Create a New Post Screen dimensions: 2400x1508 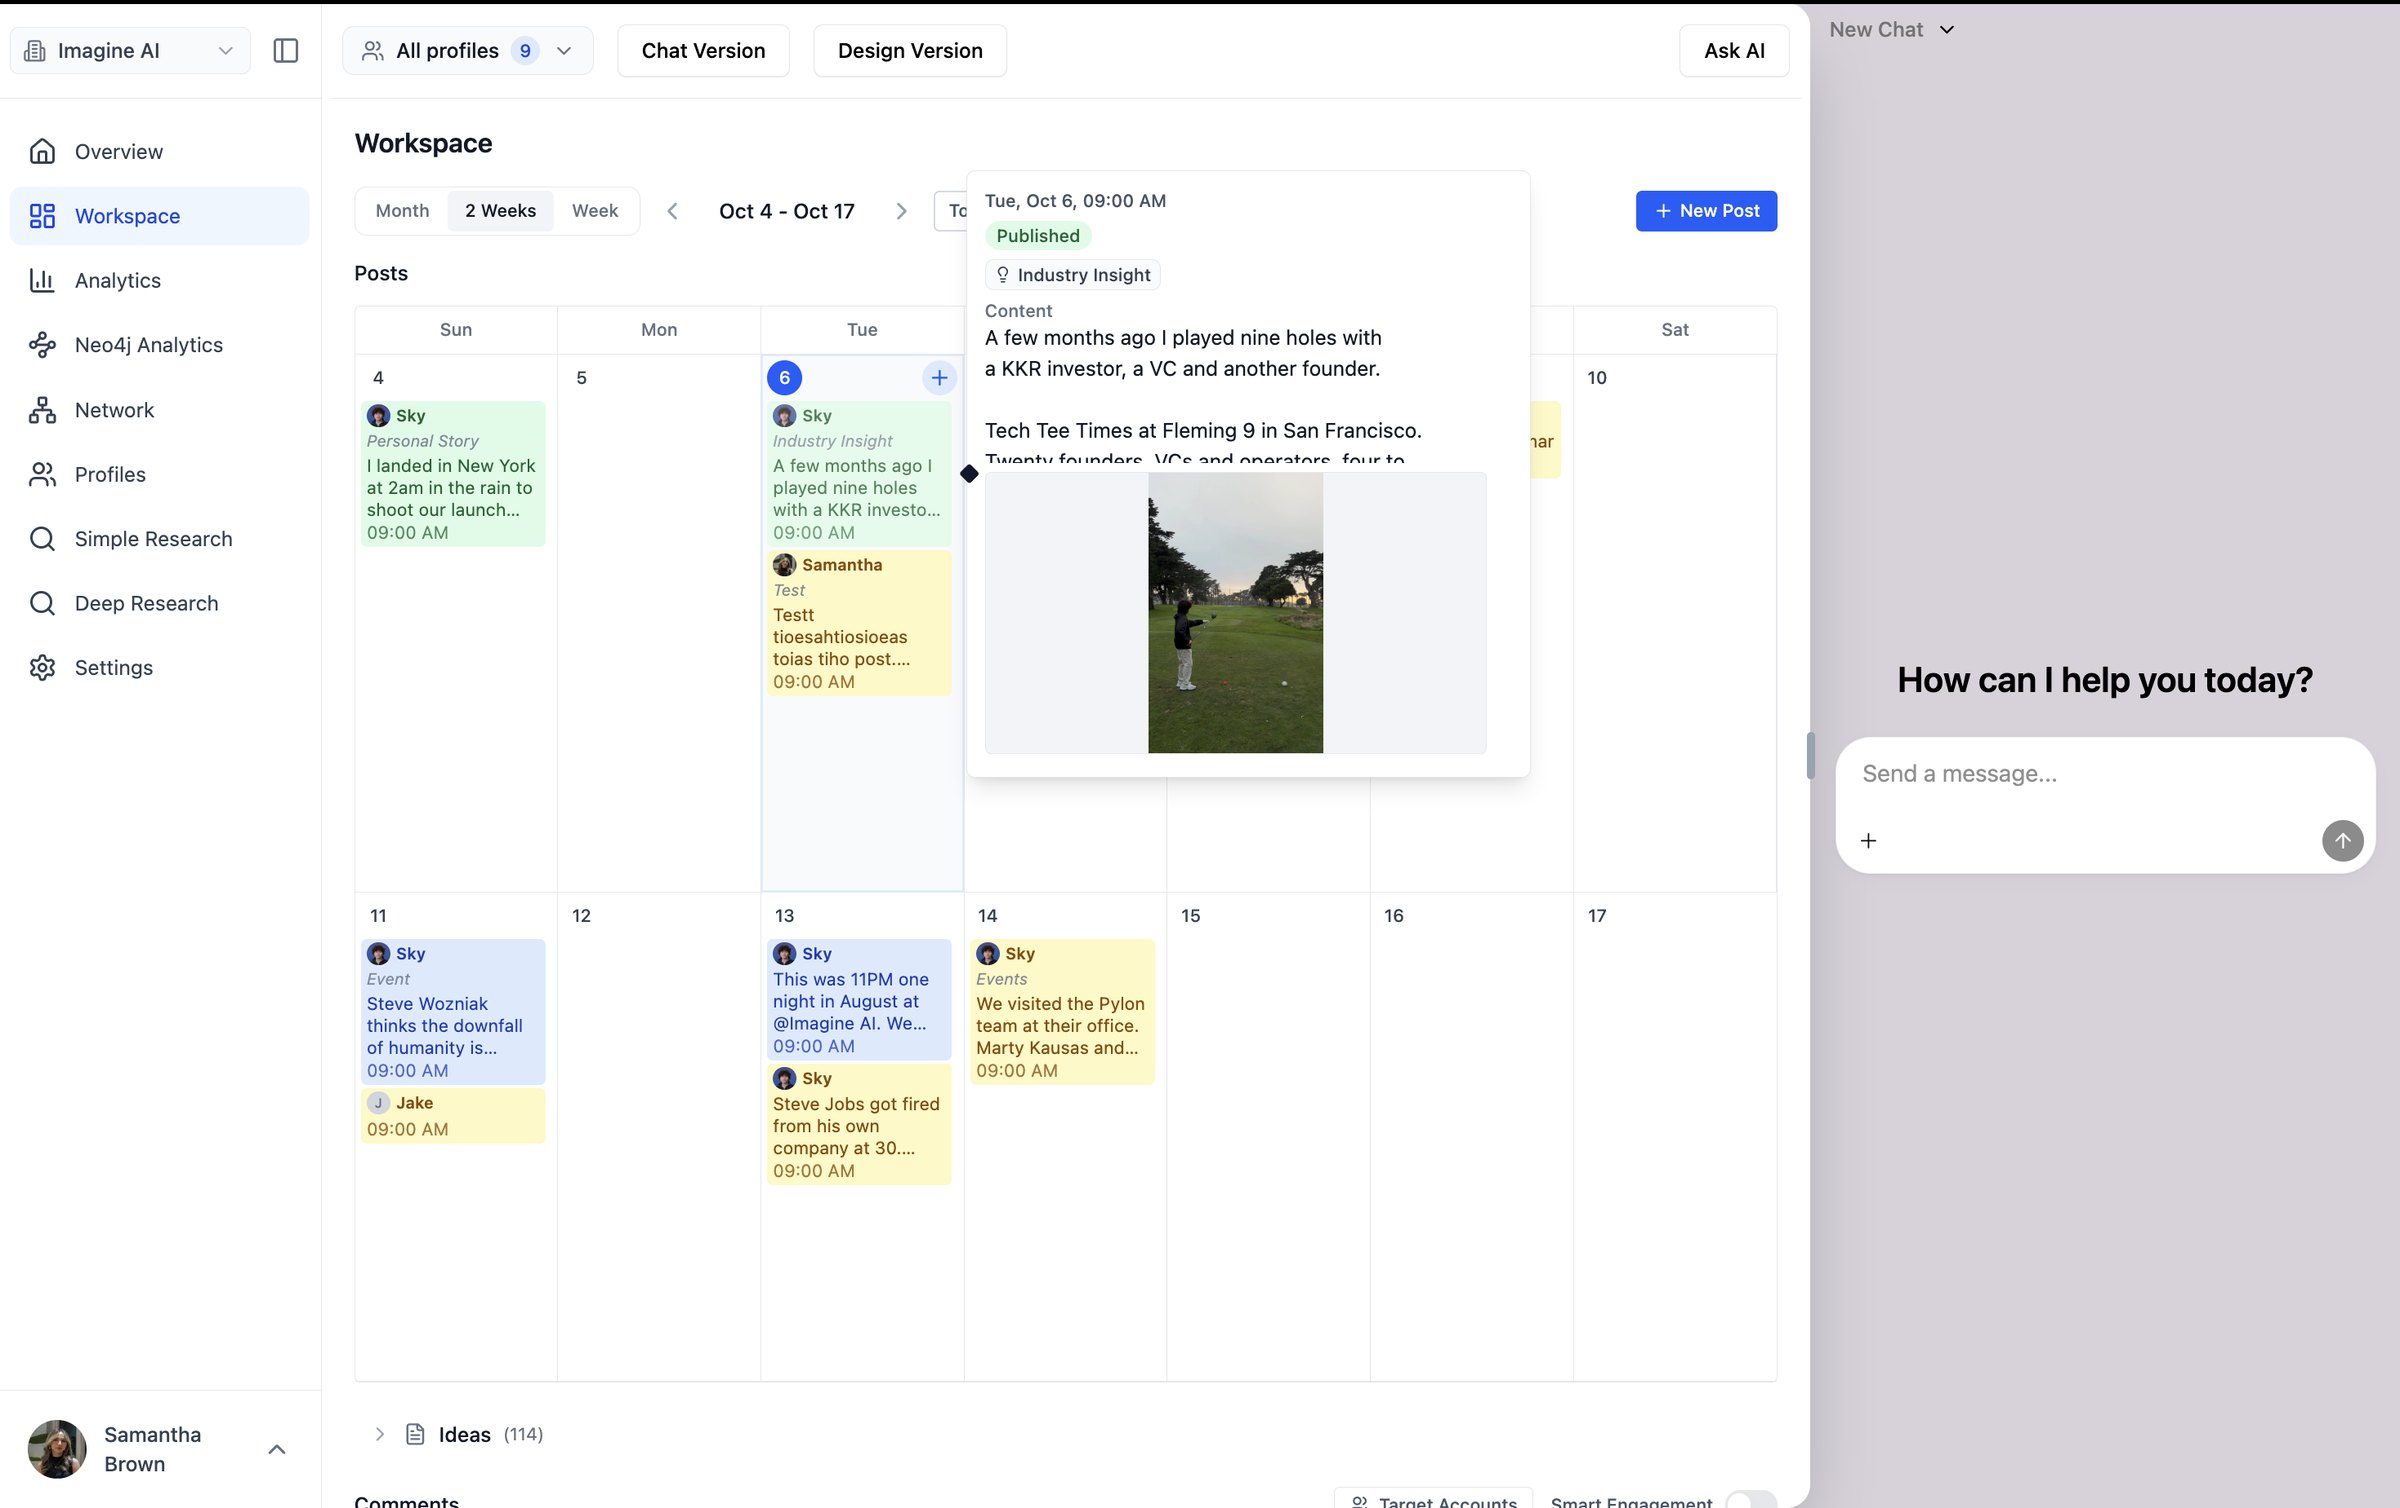(x=1706, y=211)
